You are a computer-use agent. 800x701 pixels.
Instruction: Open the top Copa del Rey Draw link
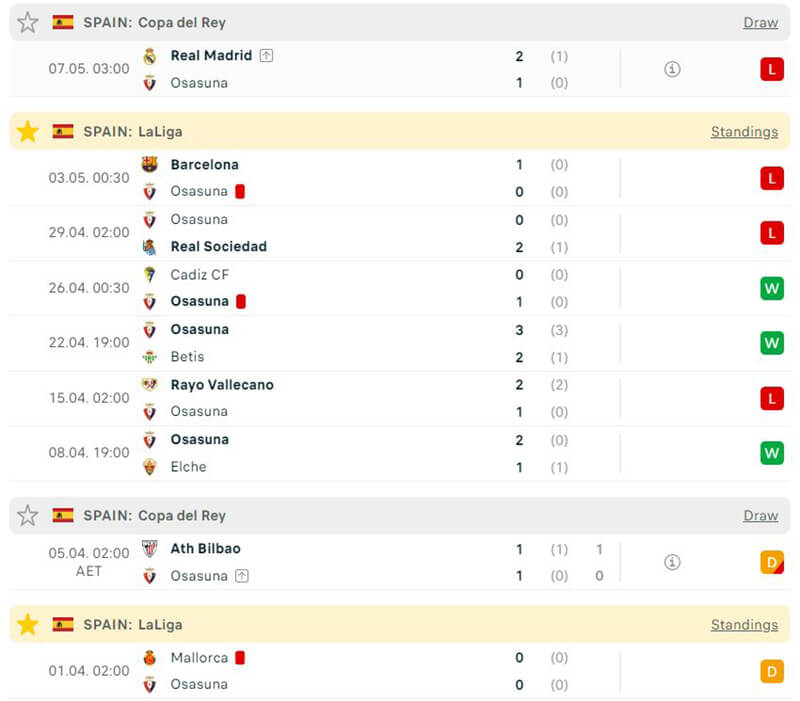(760, 22)
